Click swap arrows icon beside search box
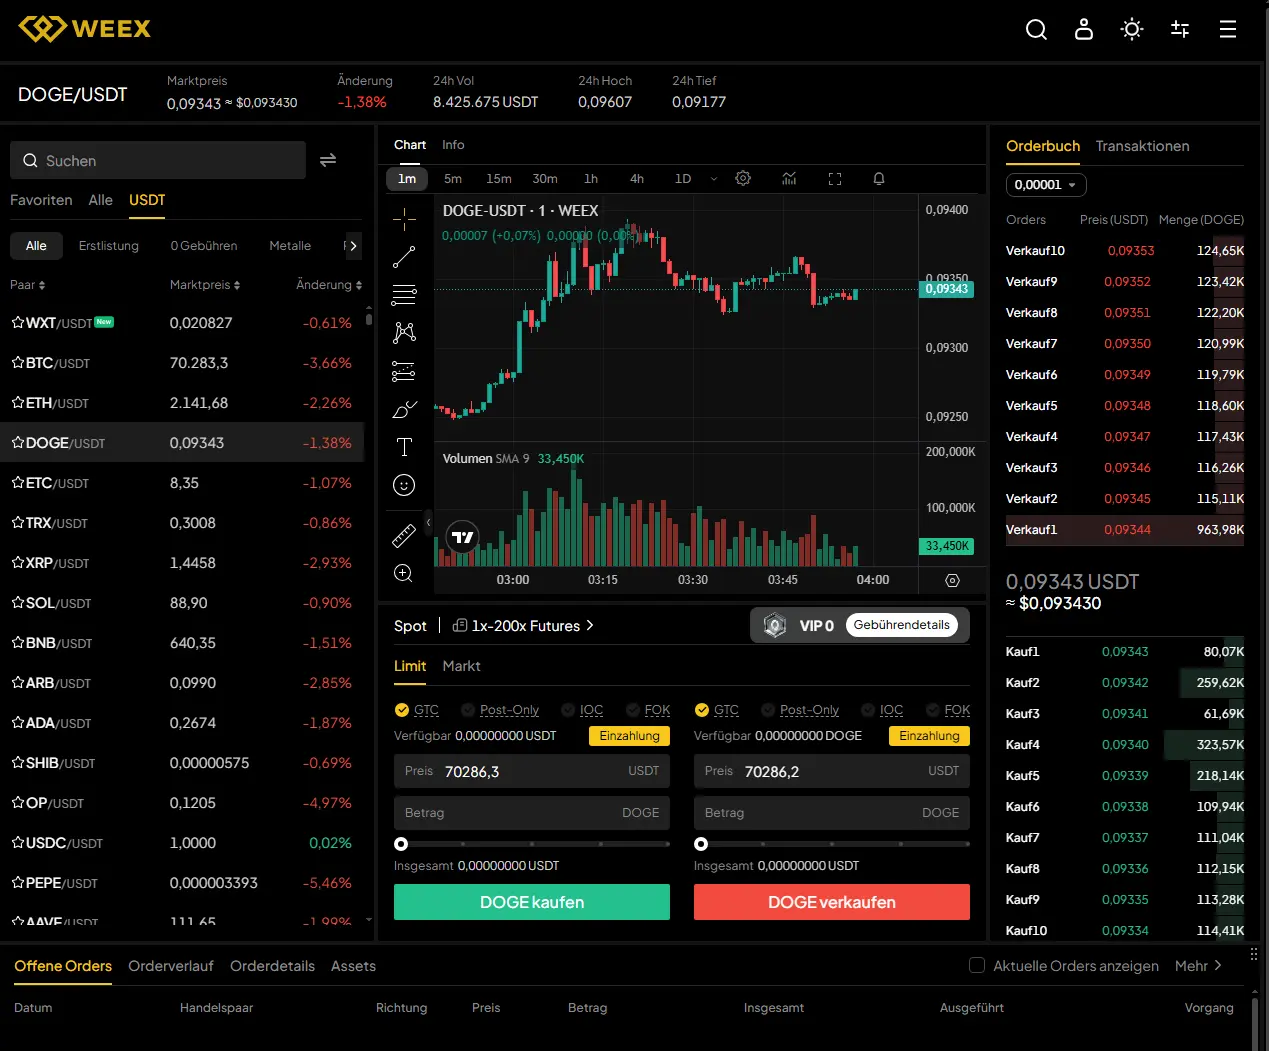The width and height of the screenshot is (1269, 1051). tap(328, 160)
